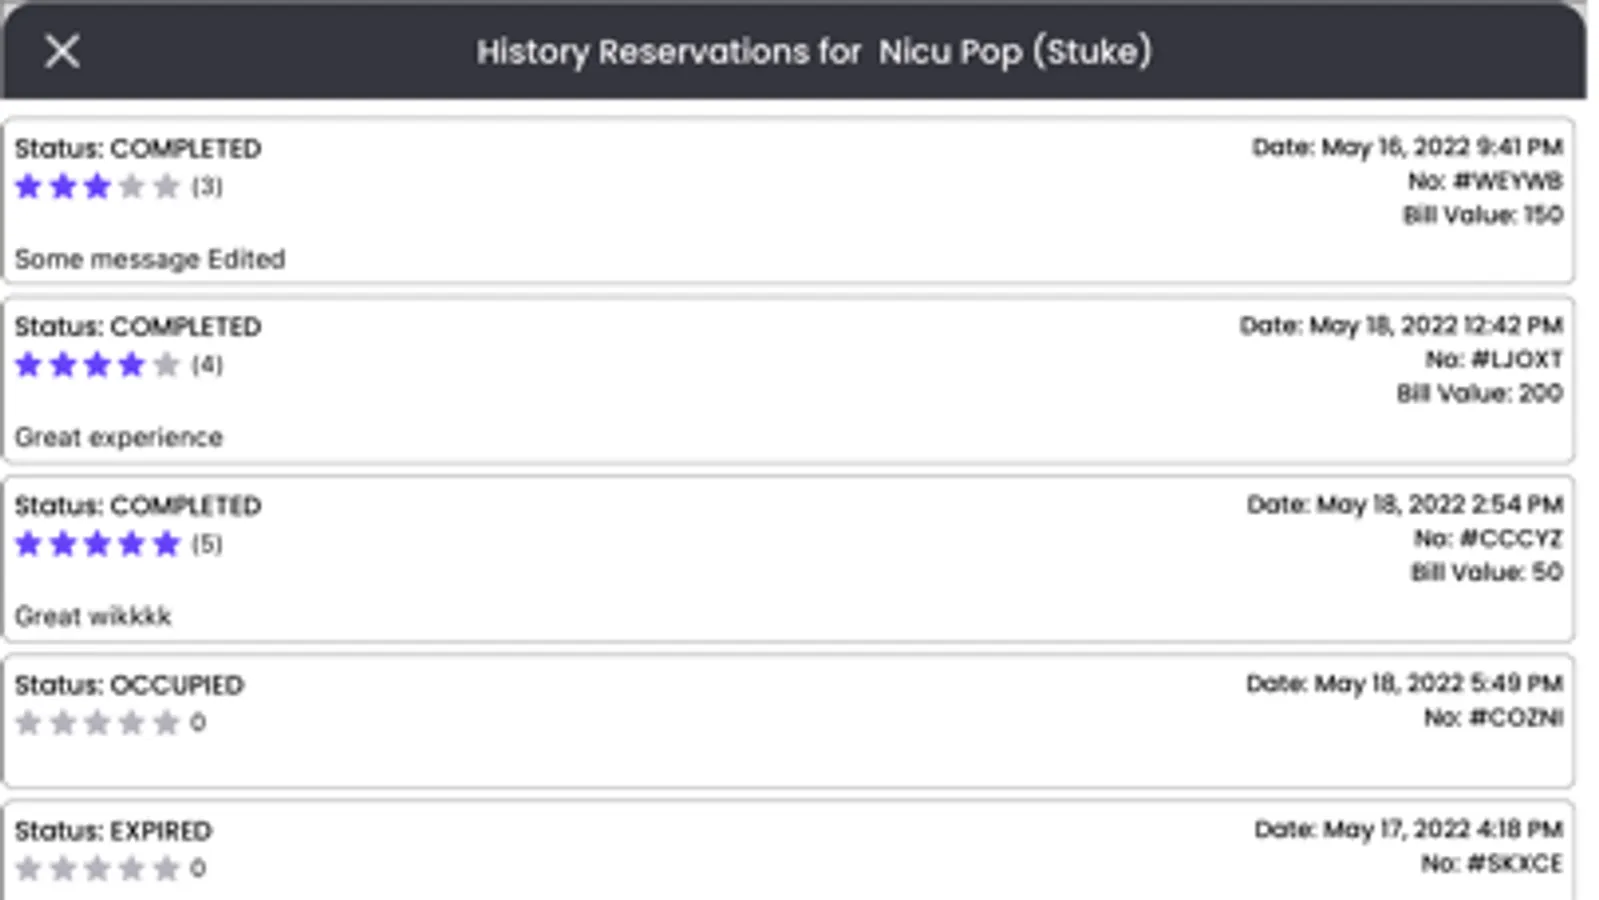The width and height of the screenshot is (1599, 900).
Task: Click fifth star of the EXPIRED reservation rating
Action: click(166, 868)
